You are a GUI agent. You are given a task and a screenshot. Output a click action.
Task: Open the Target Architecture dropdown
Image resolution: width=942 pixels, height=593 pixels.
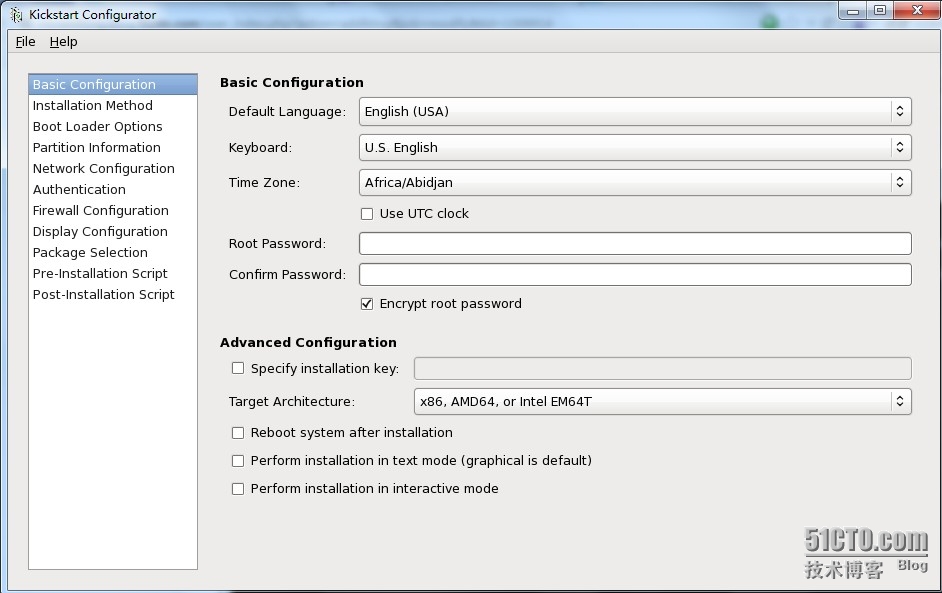click(x=663, y=401)
